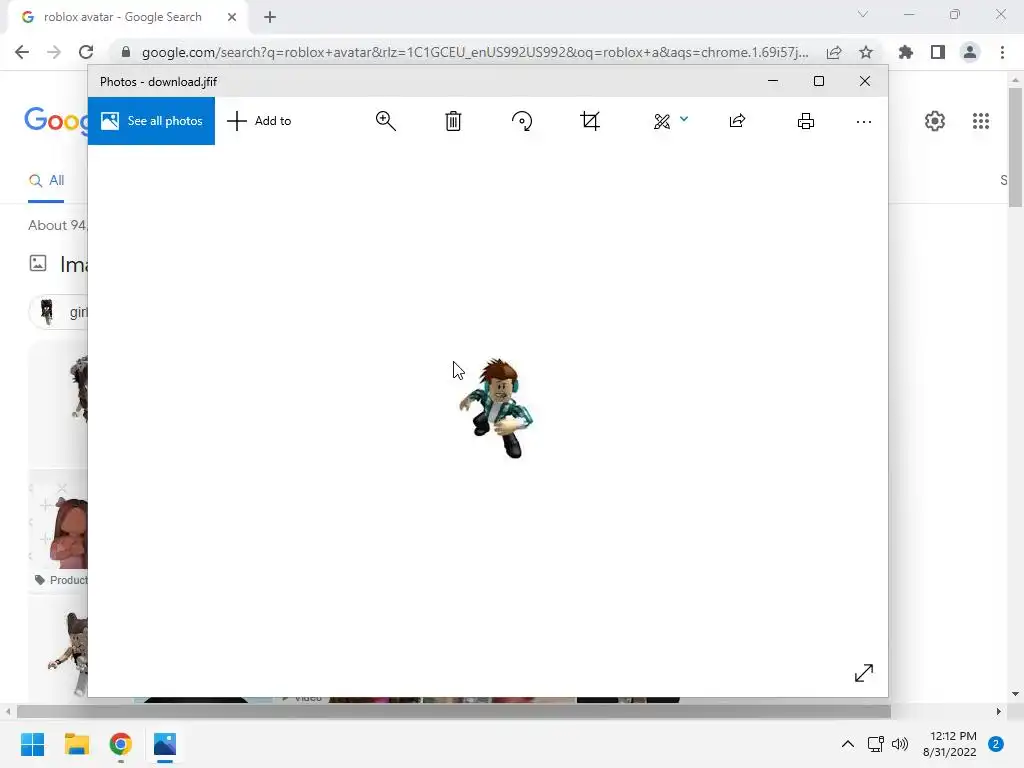The width and height of the screenshot is (1024, 768).
Task: Open Chrome three-dot menu
Action: pyautogui.click(x=1002, y=52)
